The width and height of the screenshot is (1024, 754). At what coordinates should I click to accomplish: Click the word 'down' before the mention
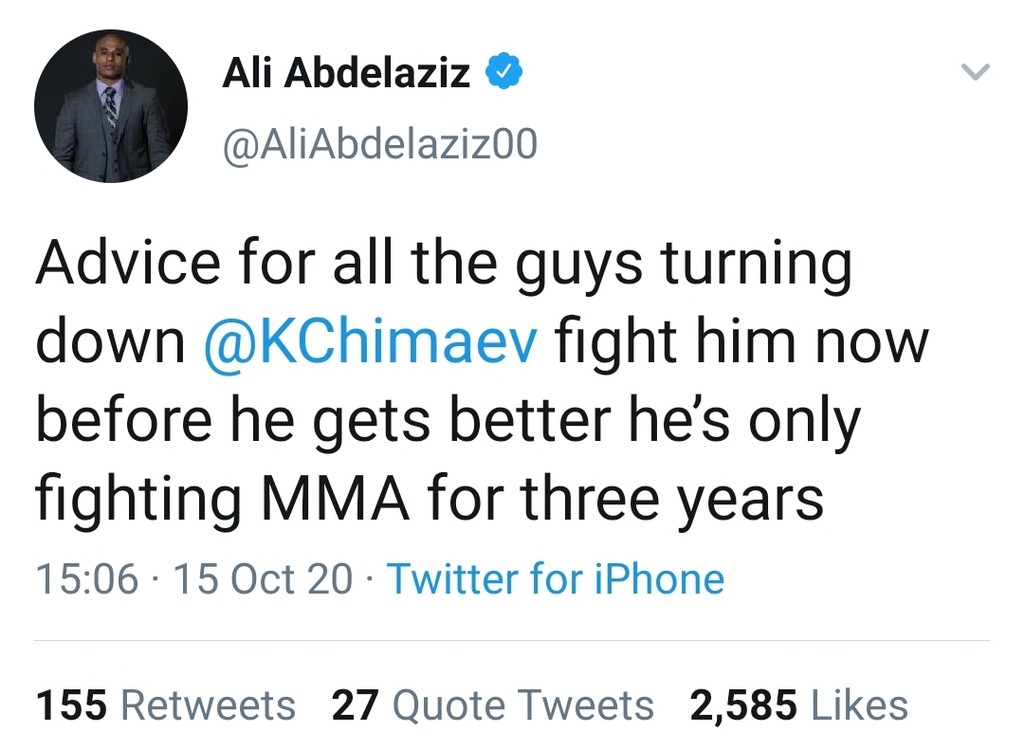pyautogui.click(x=111, y=341)
